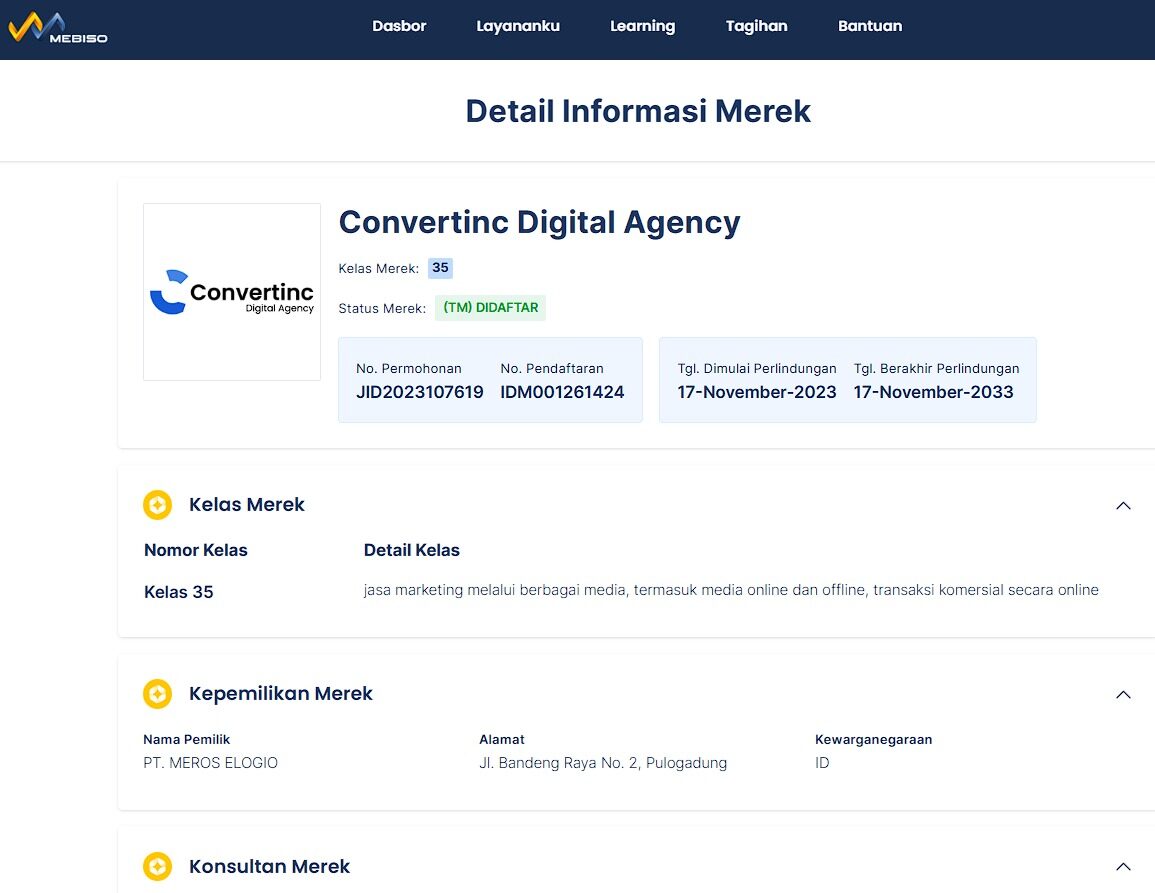Collapse the Kepemilikan Merek section

point(1123,695)
